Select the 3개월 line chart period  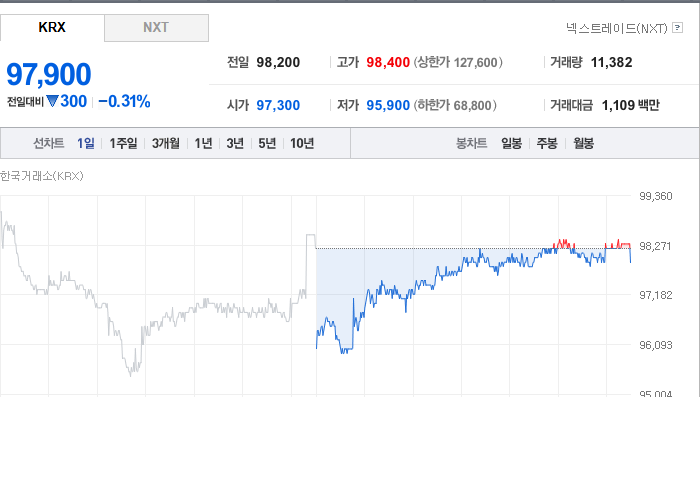click(166, 143)
